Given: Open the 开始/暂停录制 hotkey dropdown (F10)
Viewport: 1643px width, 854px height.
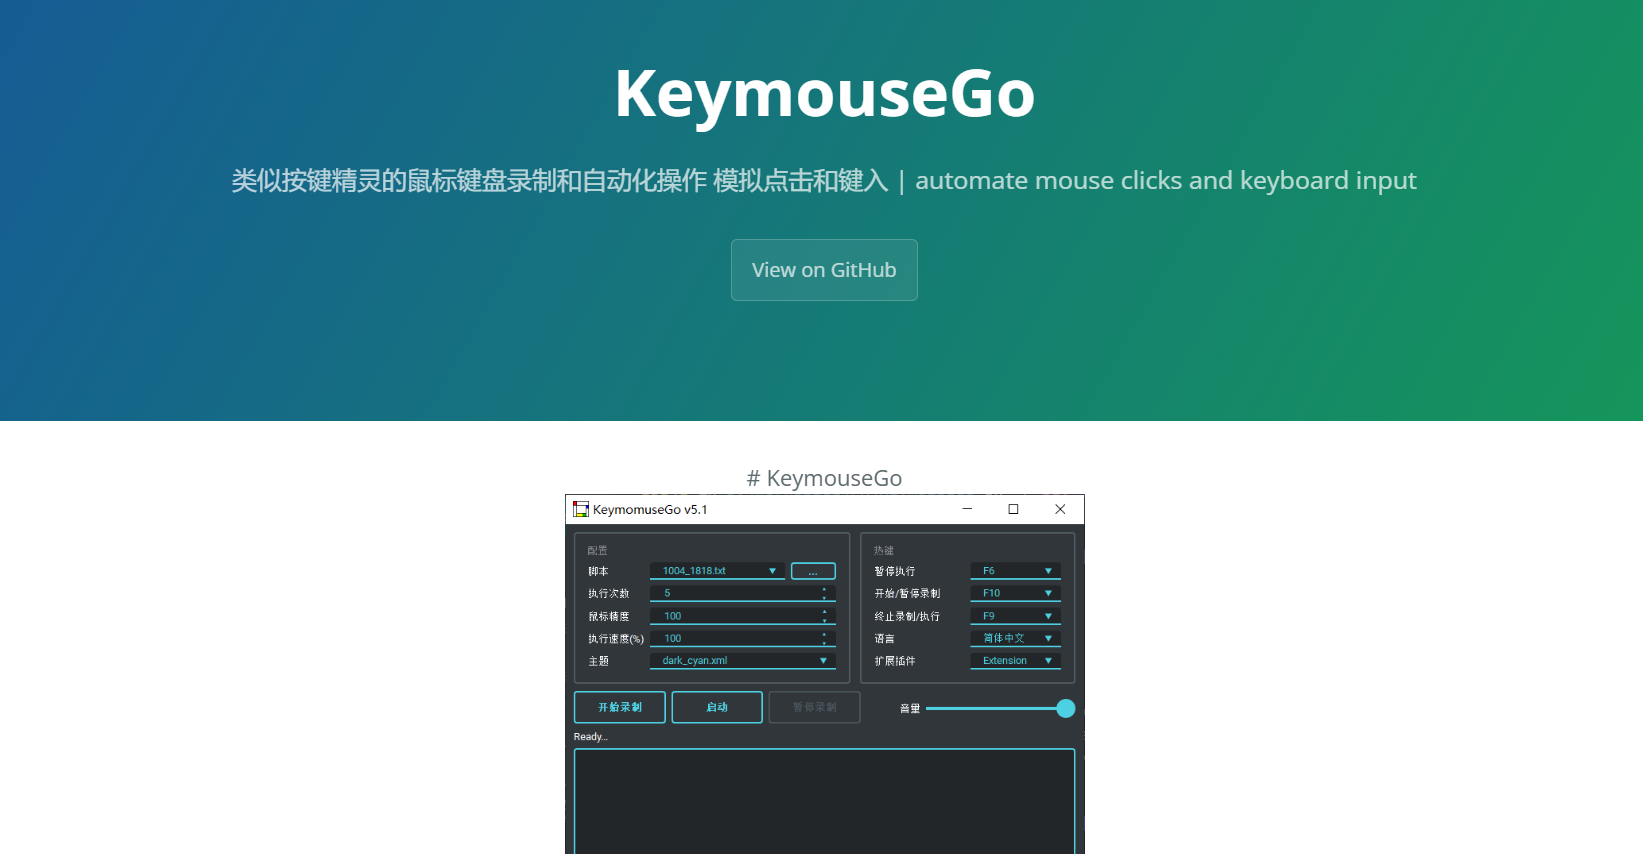Looking at the screenshot, I should point(1015,593).
